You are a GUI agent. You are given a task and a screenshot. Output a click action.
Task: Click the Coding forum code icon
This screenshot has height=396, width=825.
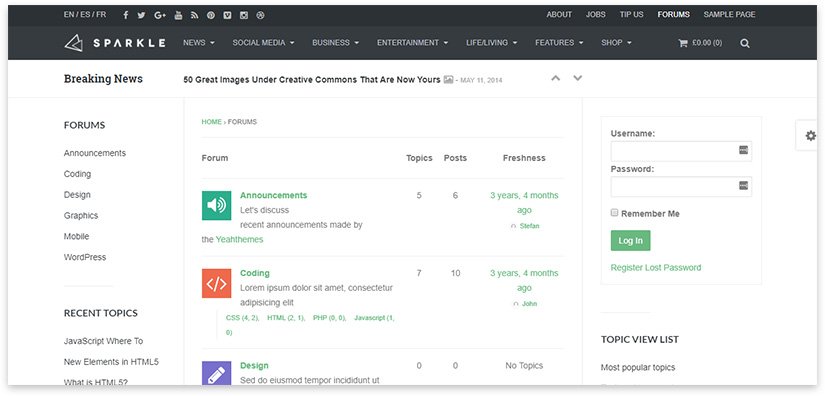216,283
